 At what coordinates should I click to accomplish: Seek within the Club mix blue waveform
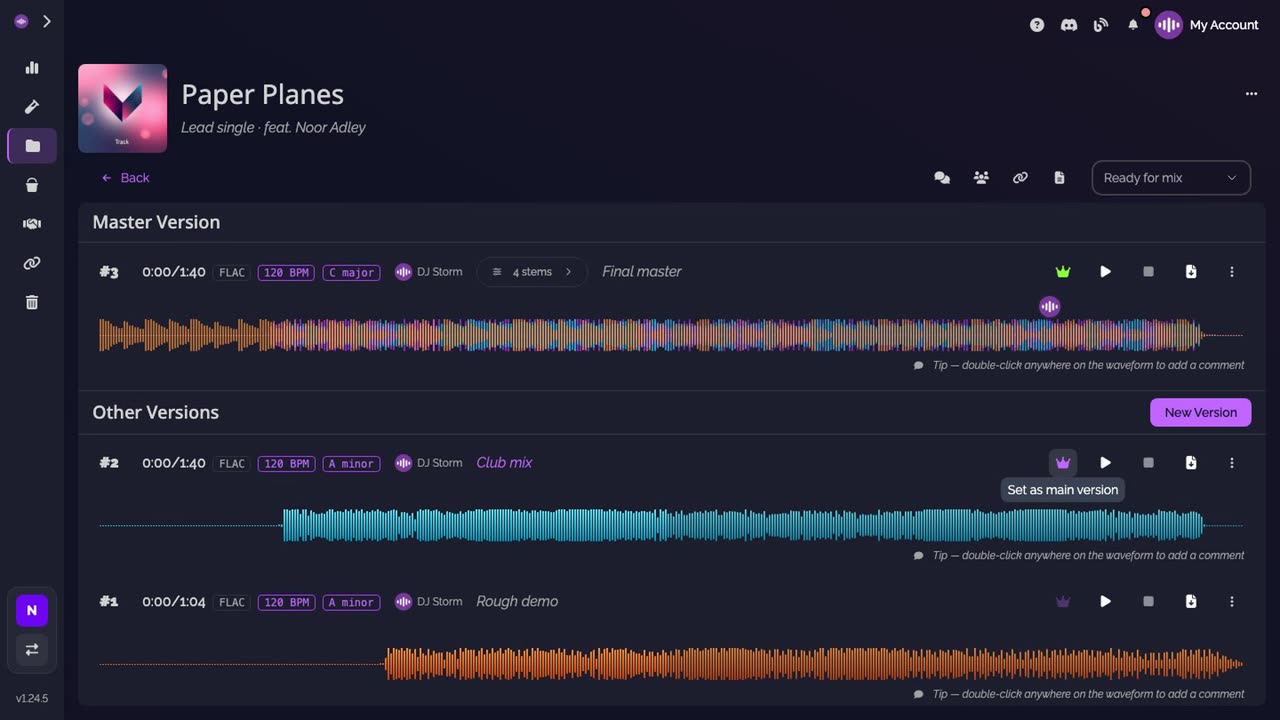click(671, 525)
